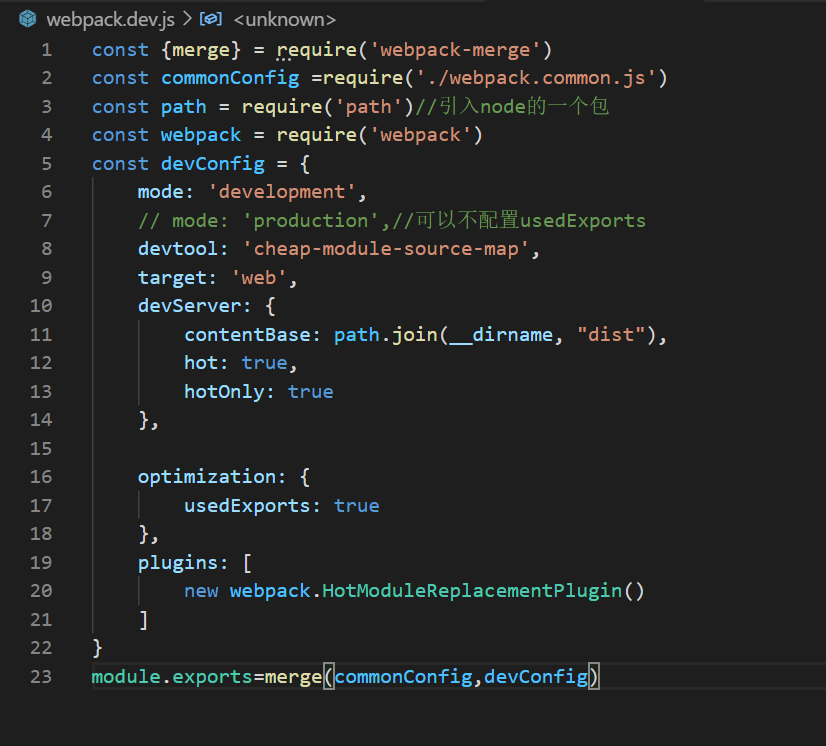Viewport: 826px width, 746px height.
Task: Click 'cheap-module-source-map' devtool value
Action: 386,249
